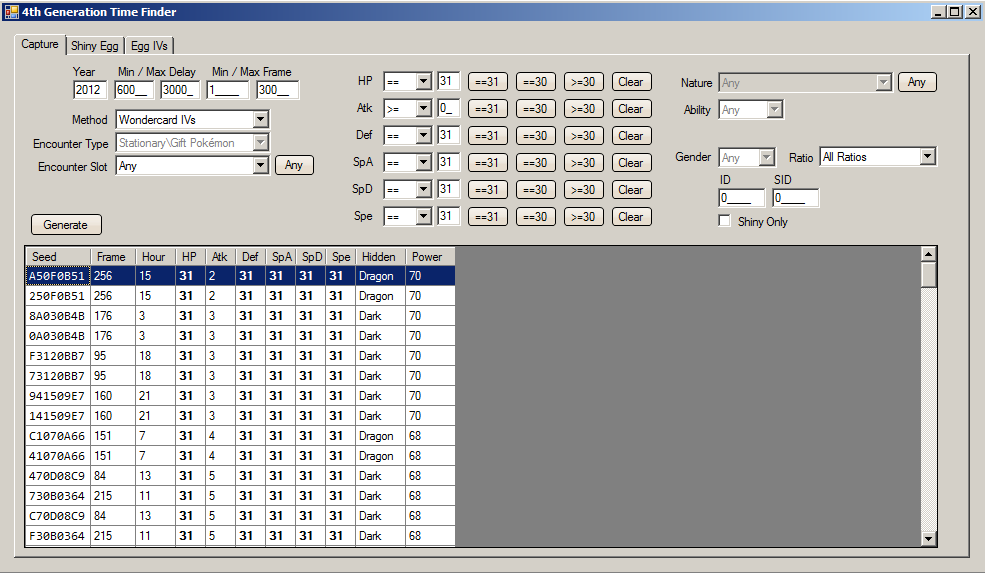Open the HP comparison operator dropdown
The image size is (985, 573).
pyautogui.click(x=423, y=82)
